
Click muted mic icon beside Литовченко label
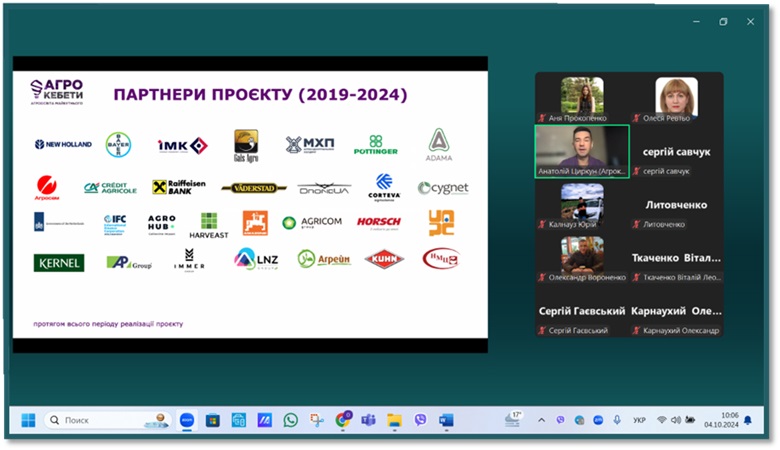[x=636, y=224]
